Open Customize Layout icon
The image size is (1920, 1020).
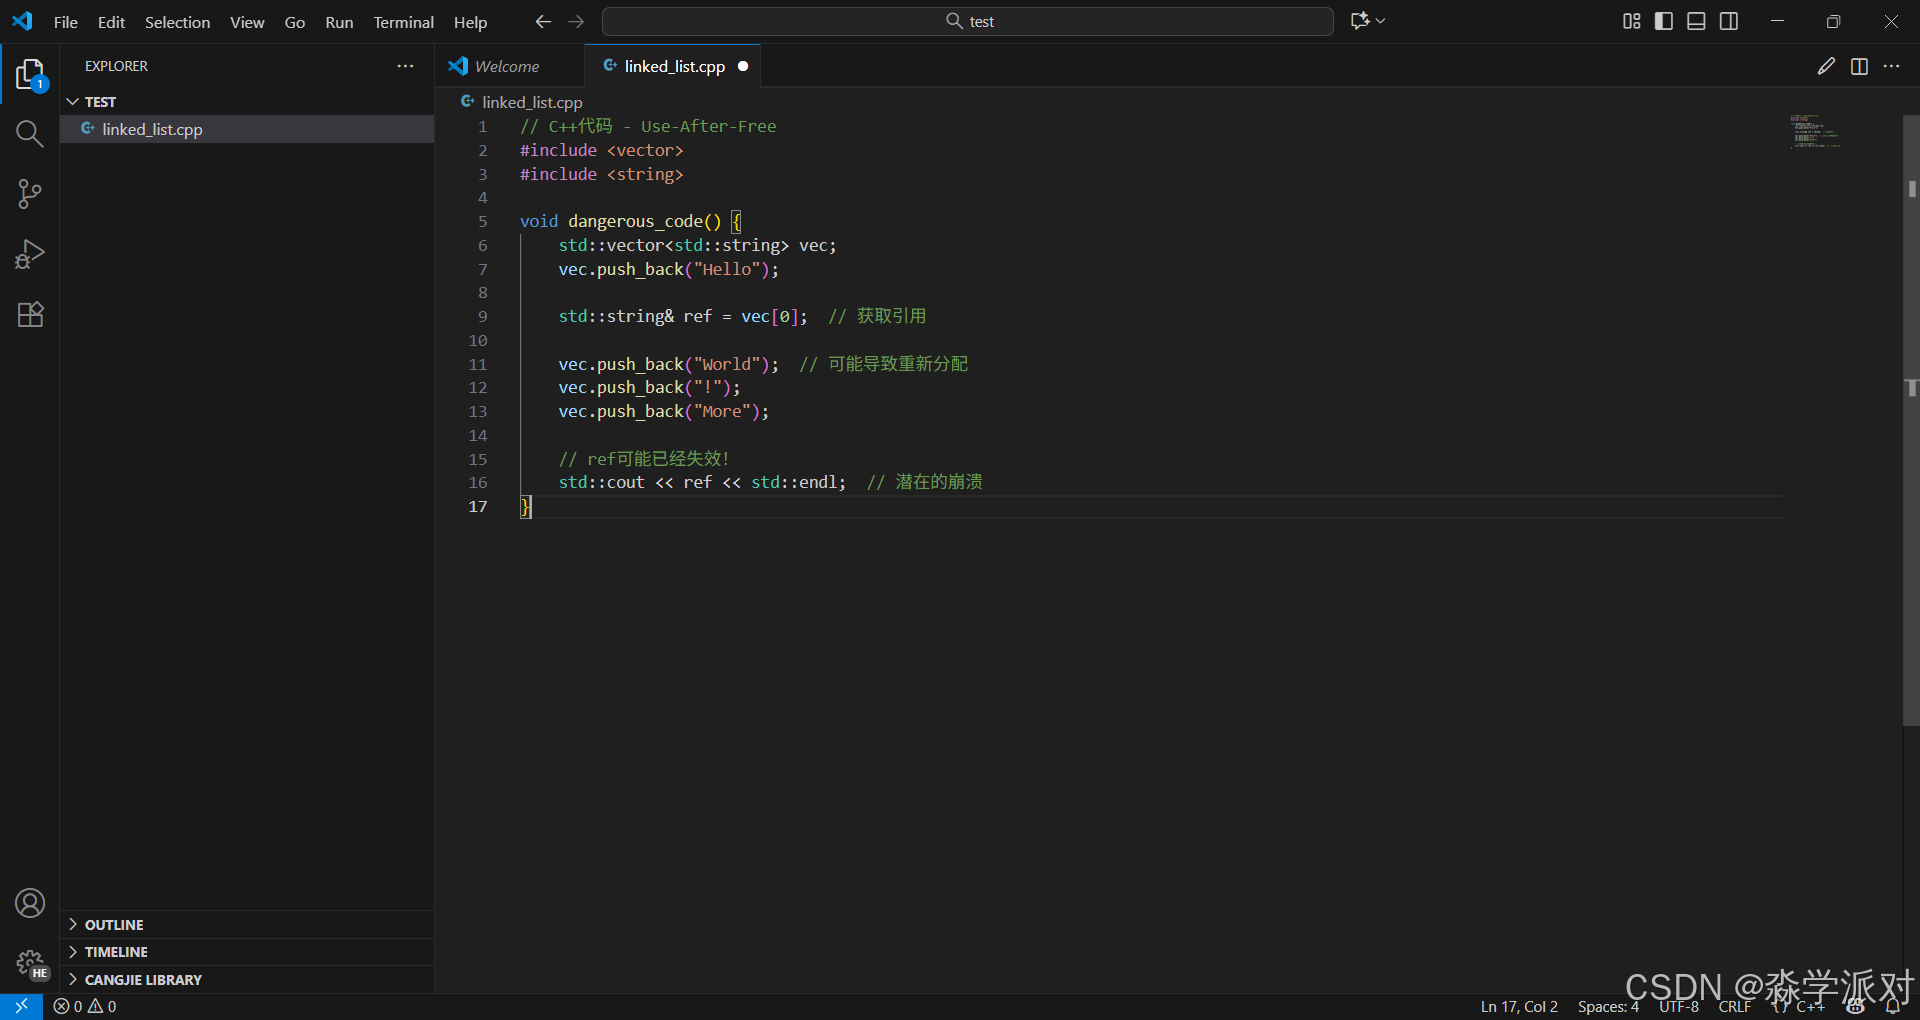point(1631,21)
